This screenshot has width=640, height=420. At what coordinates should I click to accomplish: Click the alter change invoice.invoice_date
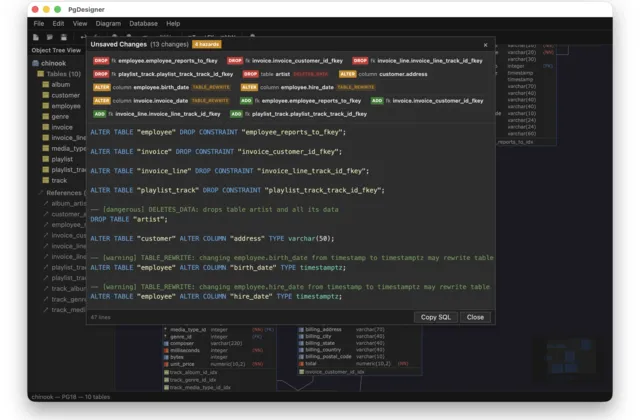(161, 100)
